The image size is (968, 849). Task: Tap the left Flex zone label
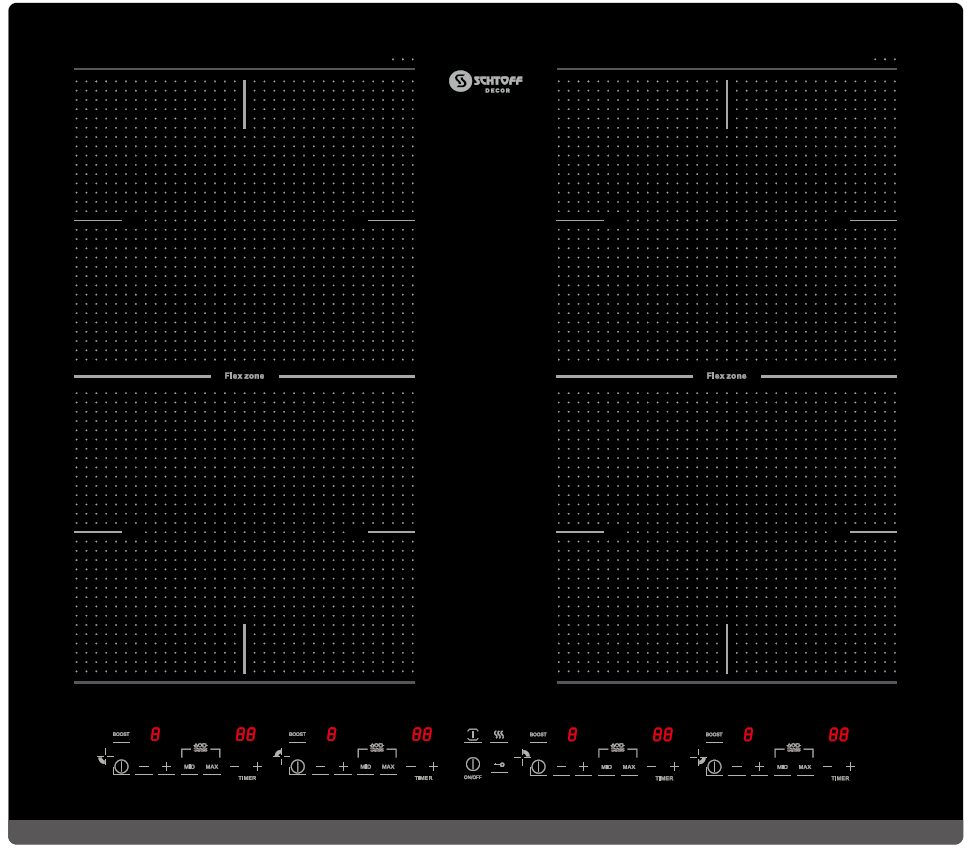[x=244, y=376]
